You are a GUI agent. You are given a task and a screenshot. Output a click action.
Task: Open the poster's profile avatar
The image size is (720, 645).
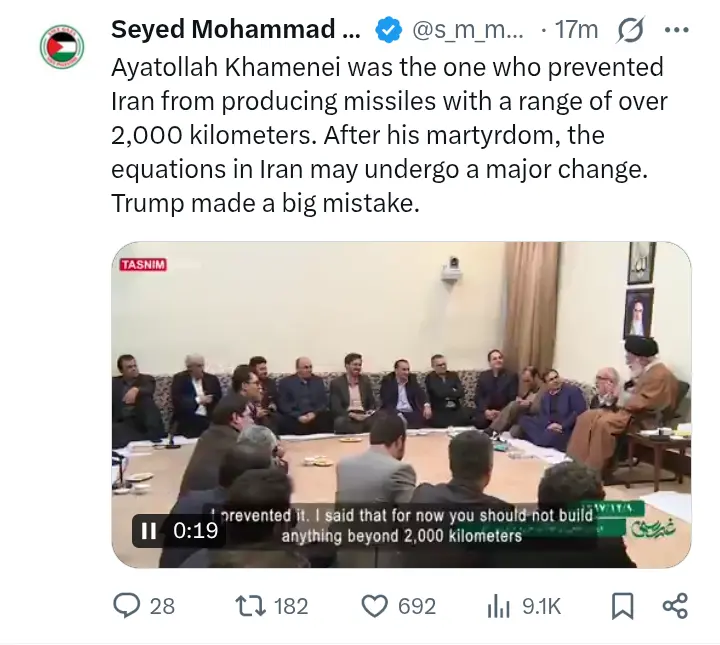pyautogui.click(x=61, y=46)
